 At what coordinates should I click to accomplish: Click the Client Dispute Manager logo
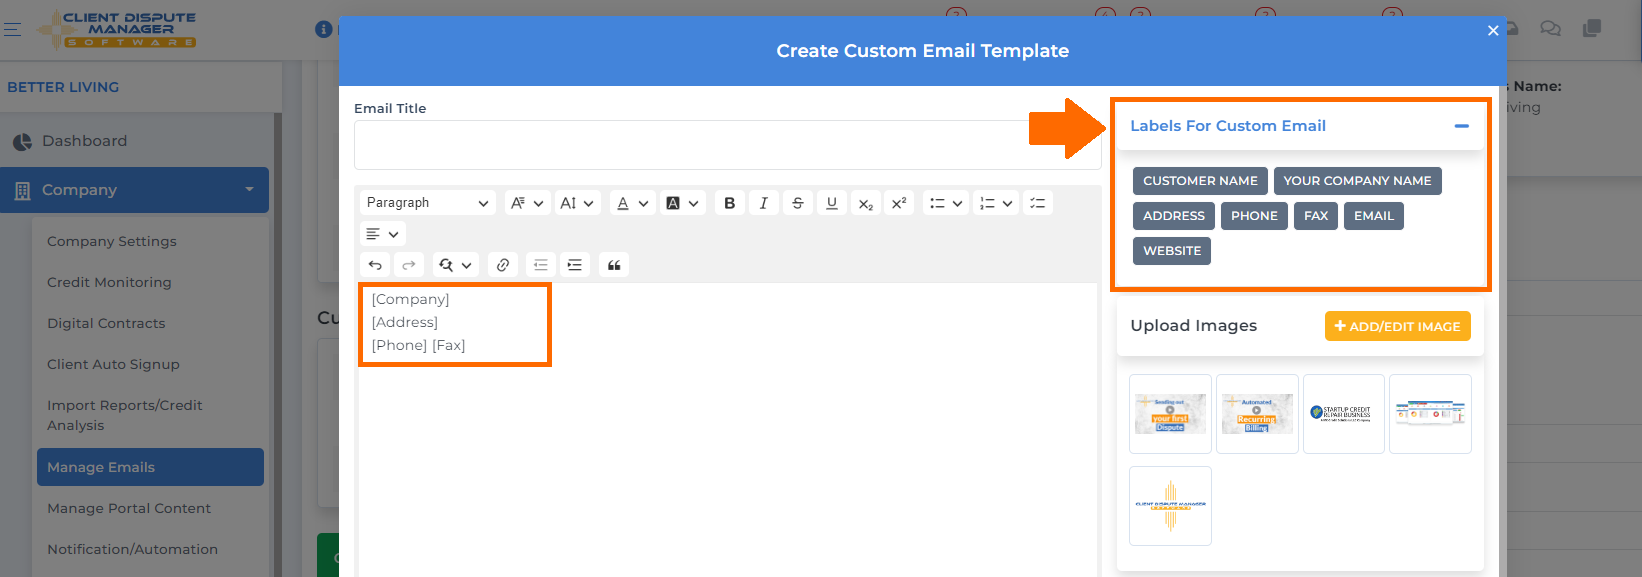tap(117, 29)
